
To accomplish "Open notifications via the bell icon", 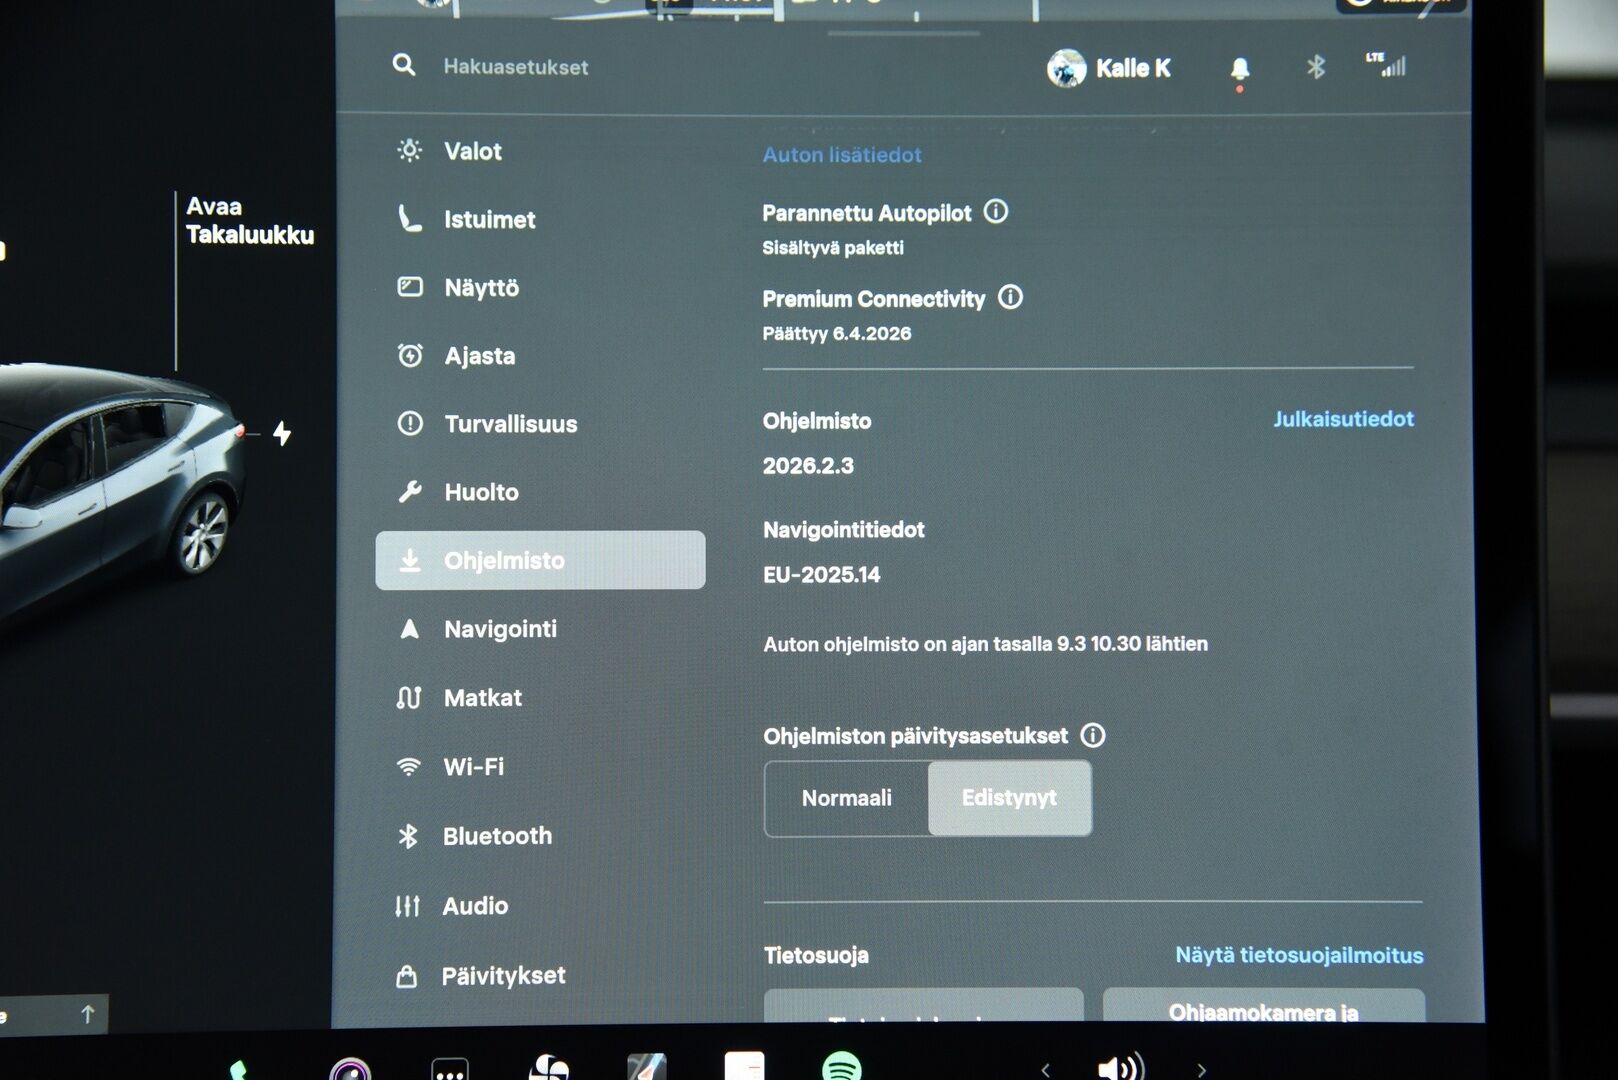I will pos(1240,68).
